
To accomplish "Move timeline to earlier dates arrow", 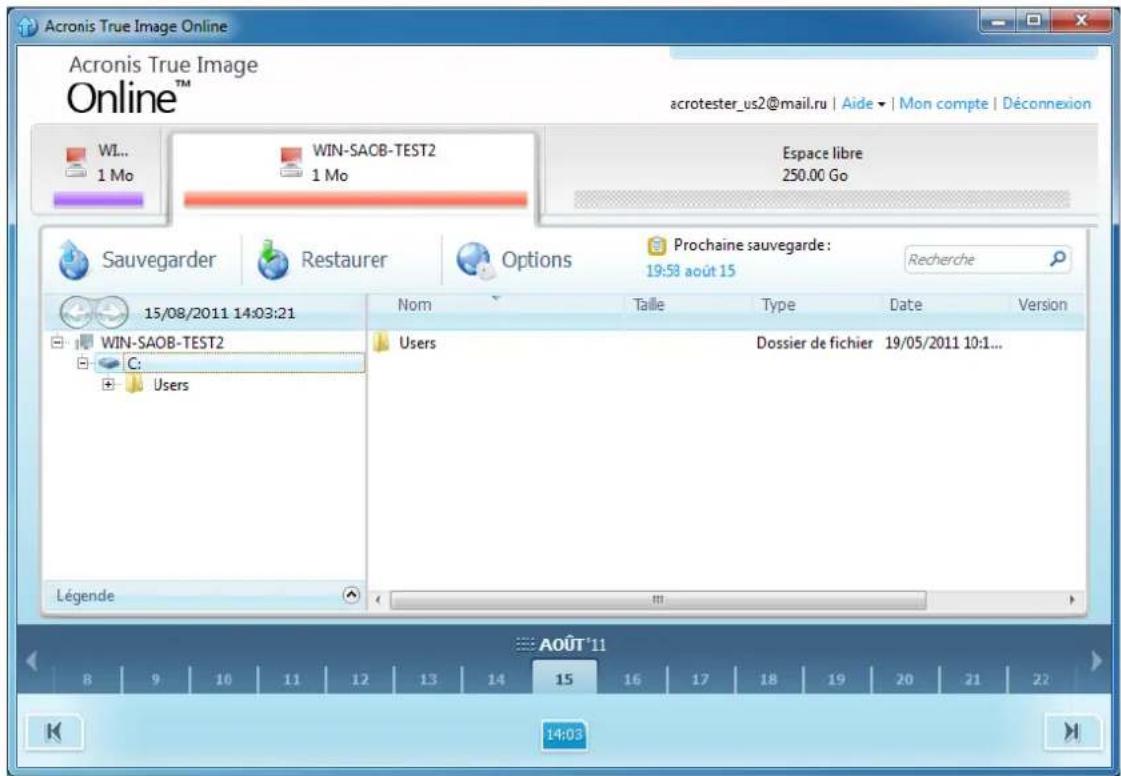I will [x=31, y=661].
